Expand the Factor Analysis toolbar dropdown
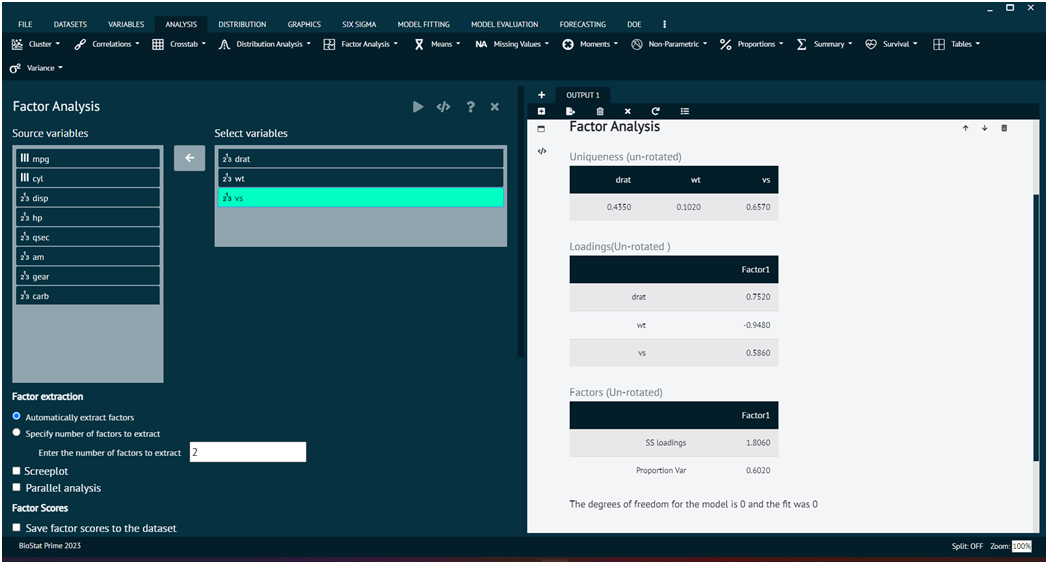Image resolution: width=1048 pixels, height=564 pixels. [x=361, y=44]
